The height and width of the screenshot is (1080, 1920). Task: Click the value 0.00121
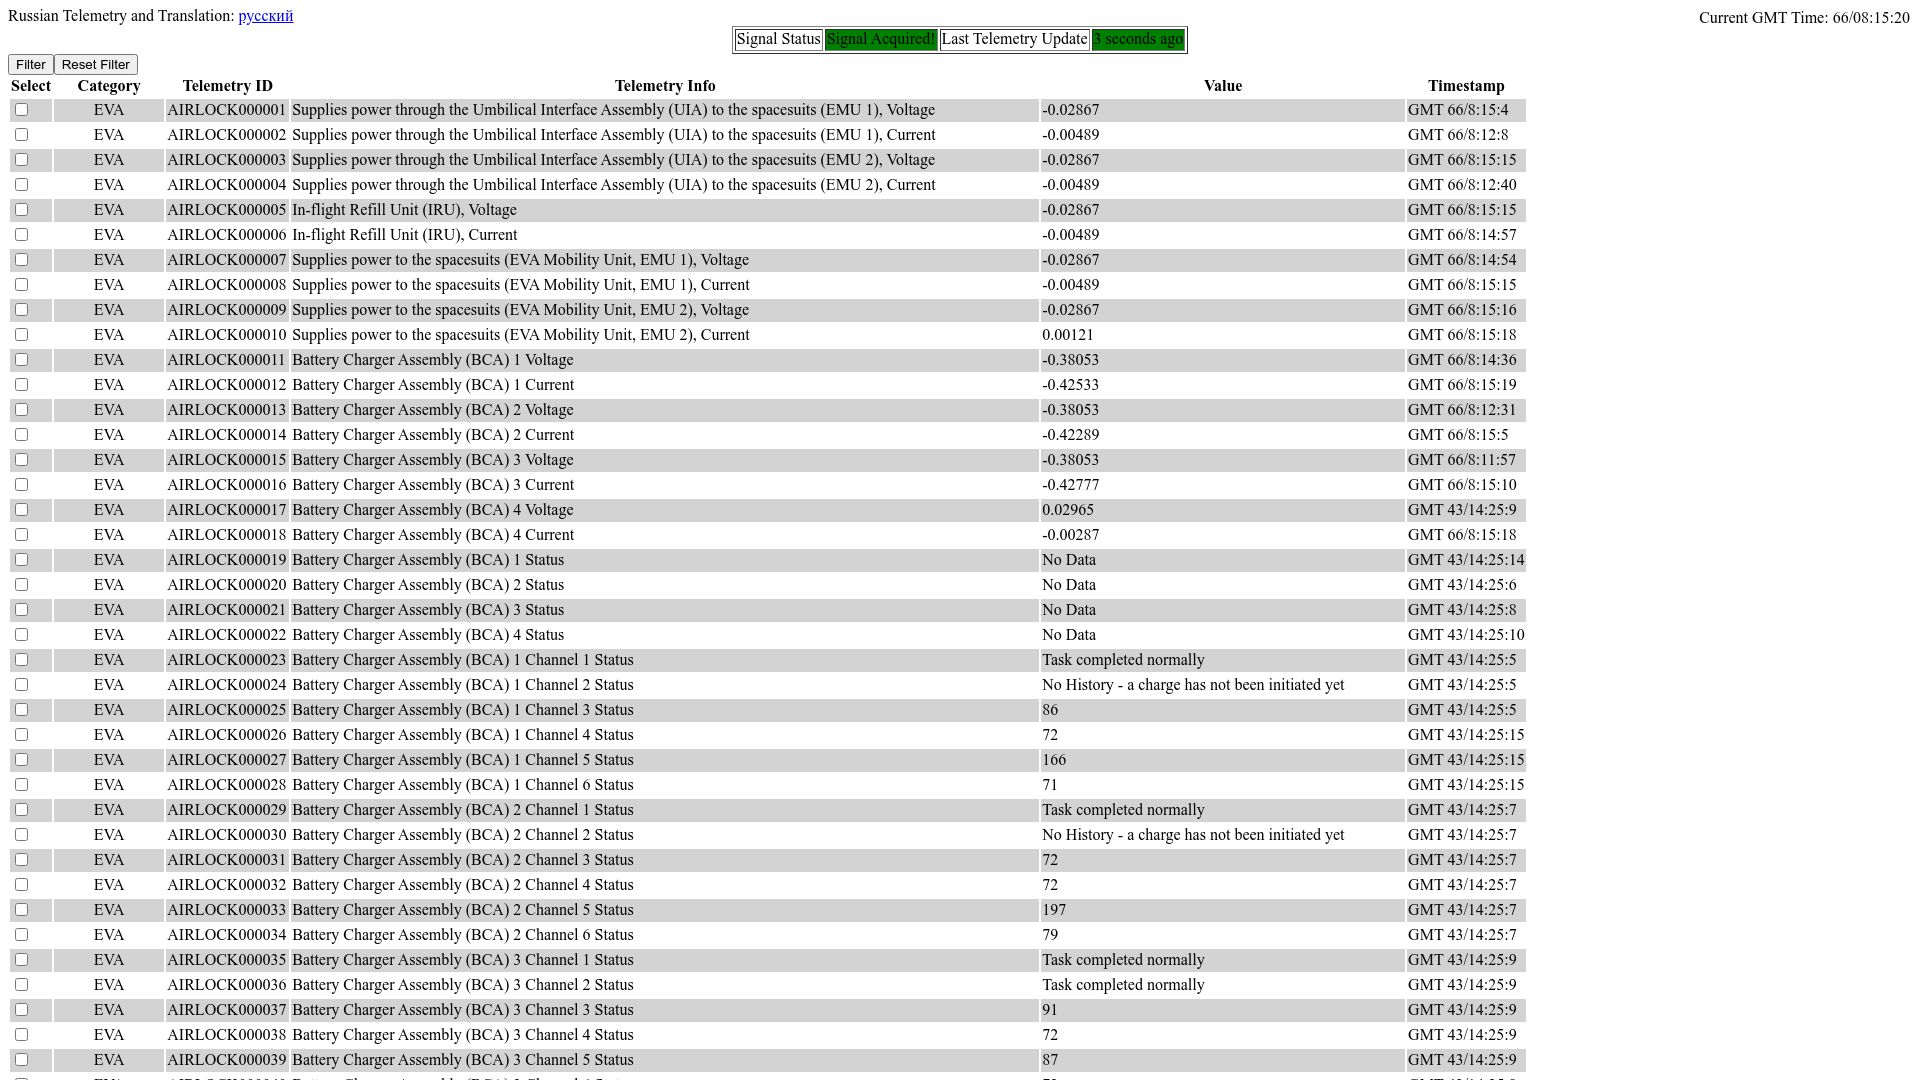1068,335
